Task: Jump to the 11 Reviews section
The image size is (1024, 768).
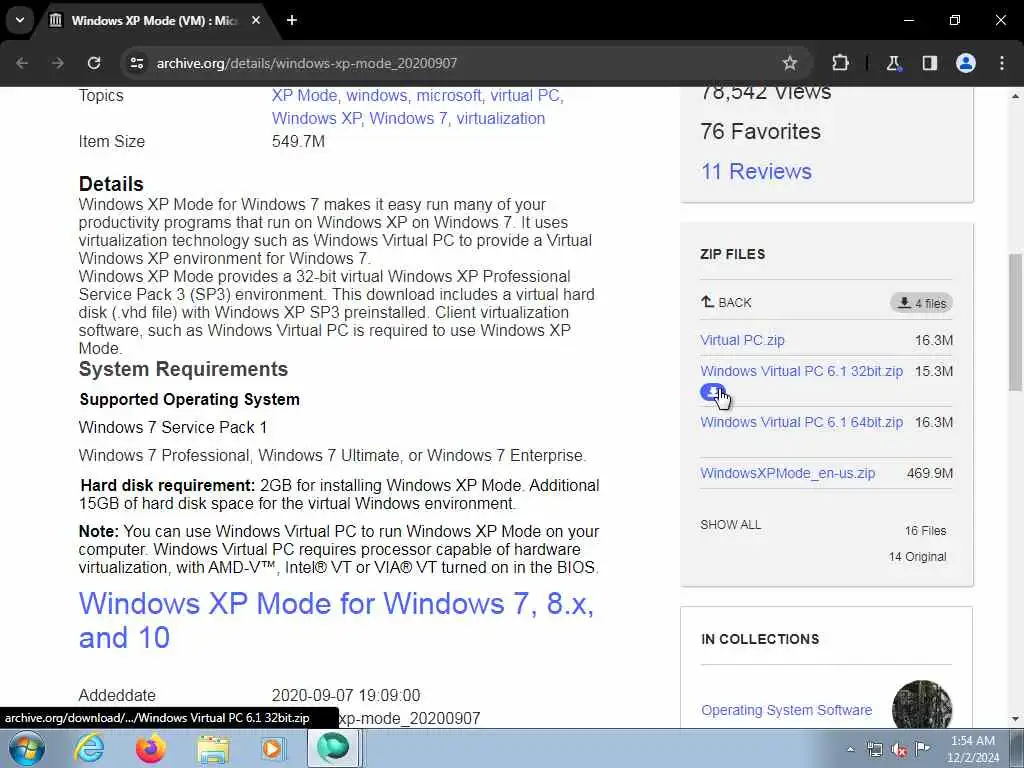Action: click(756, 171)
